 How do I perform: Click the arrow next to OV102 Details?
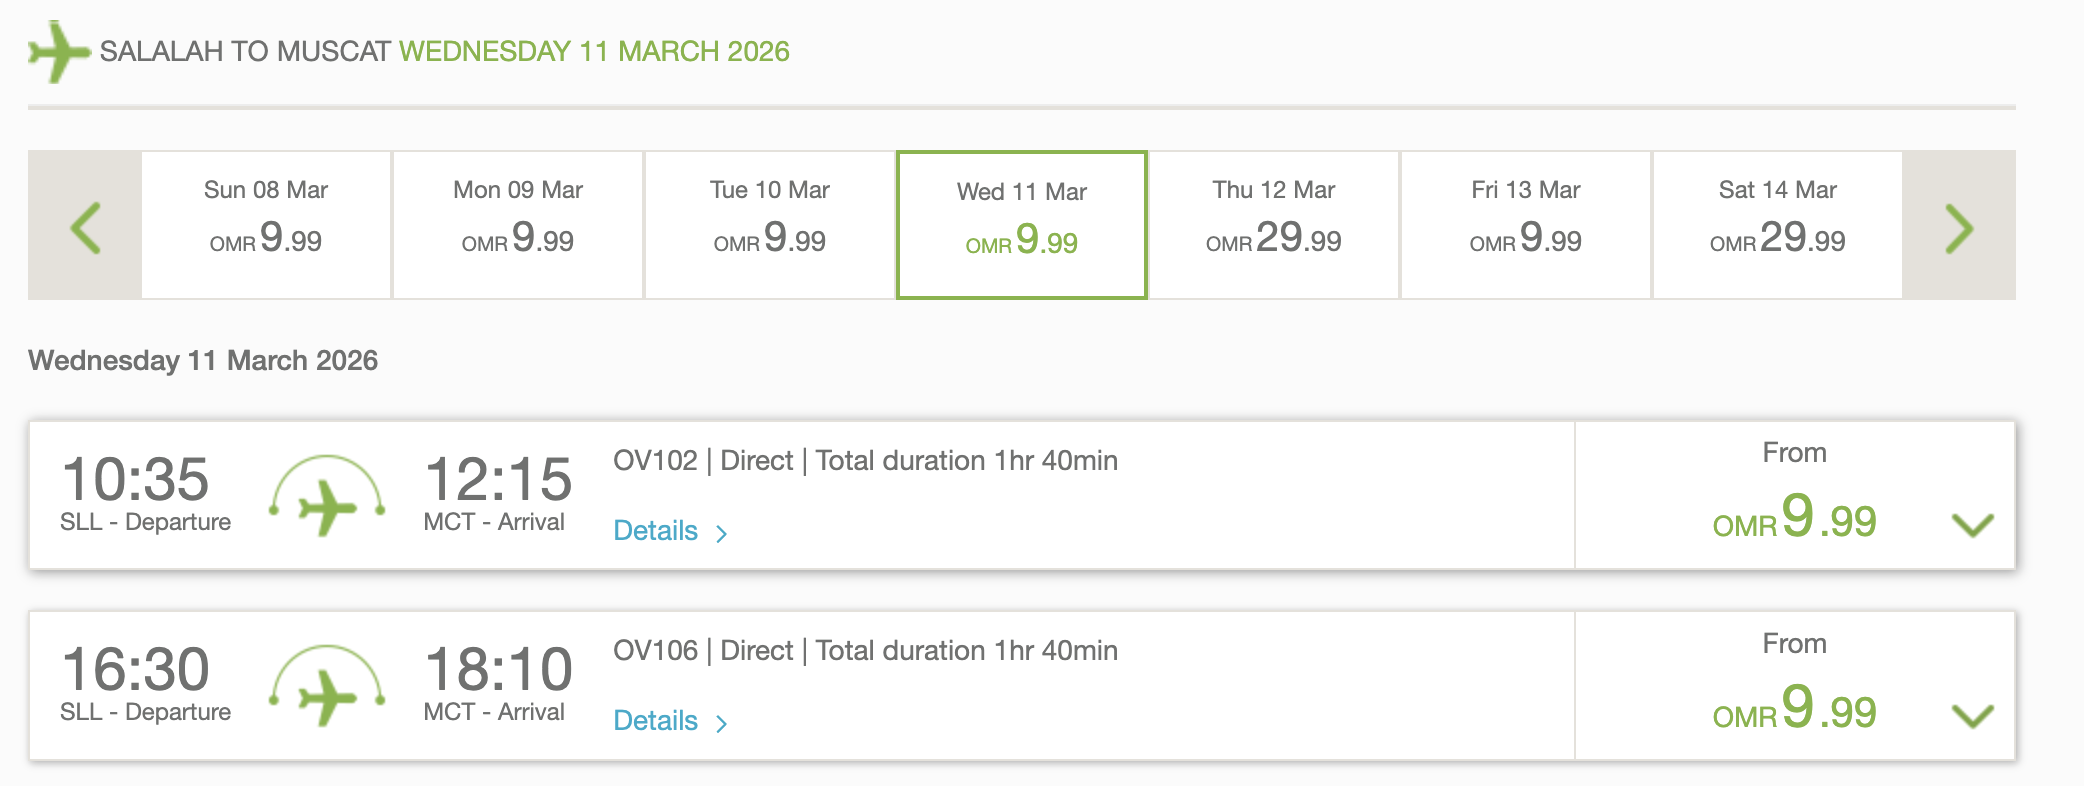(722, 533)
